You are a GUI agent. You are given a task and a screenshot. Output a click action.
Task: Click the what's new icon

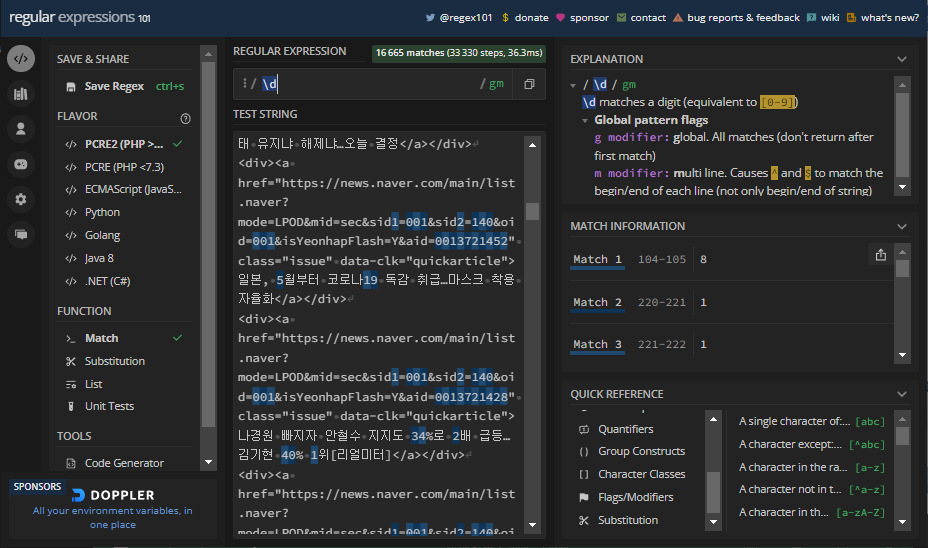point(851,18)
